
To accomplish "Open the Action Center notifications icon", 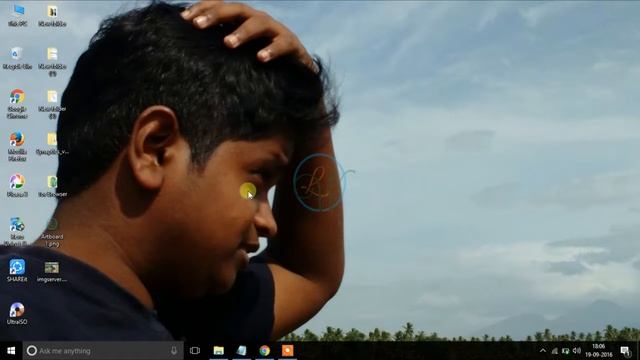I will click(x=625, y=351).
